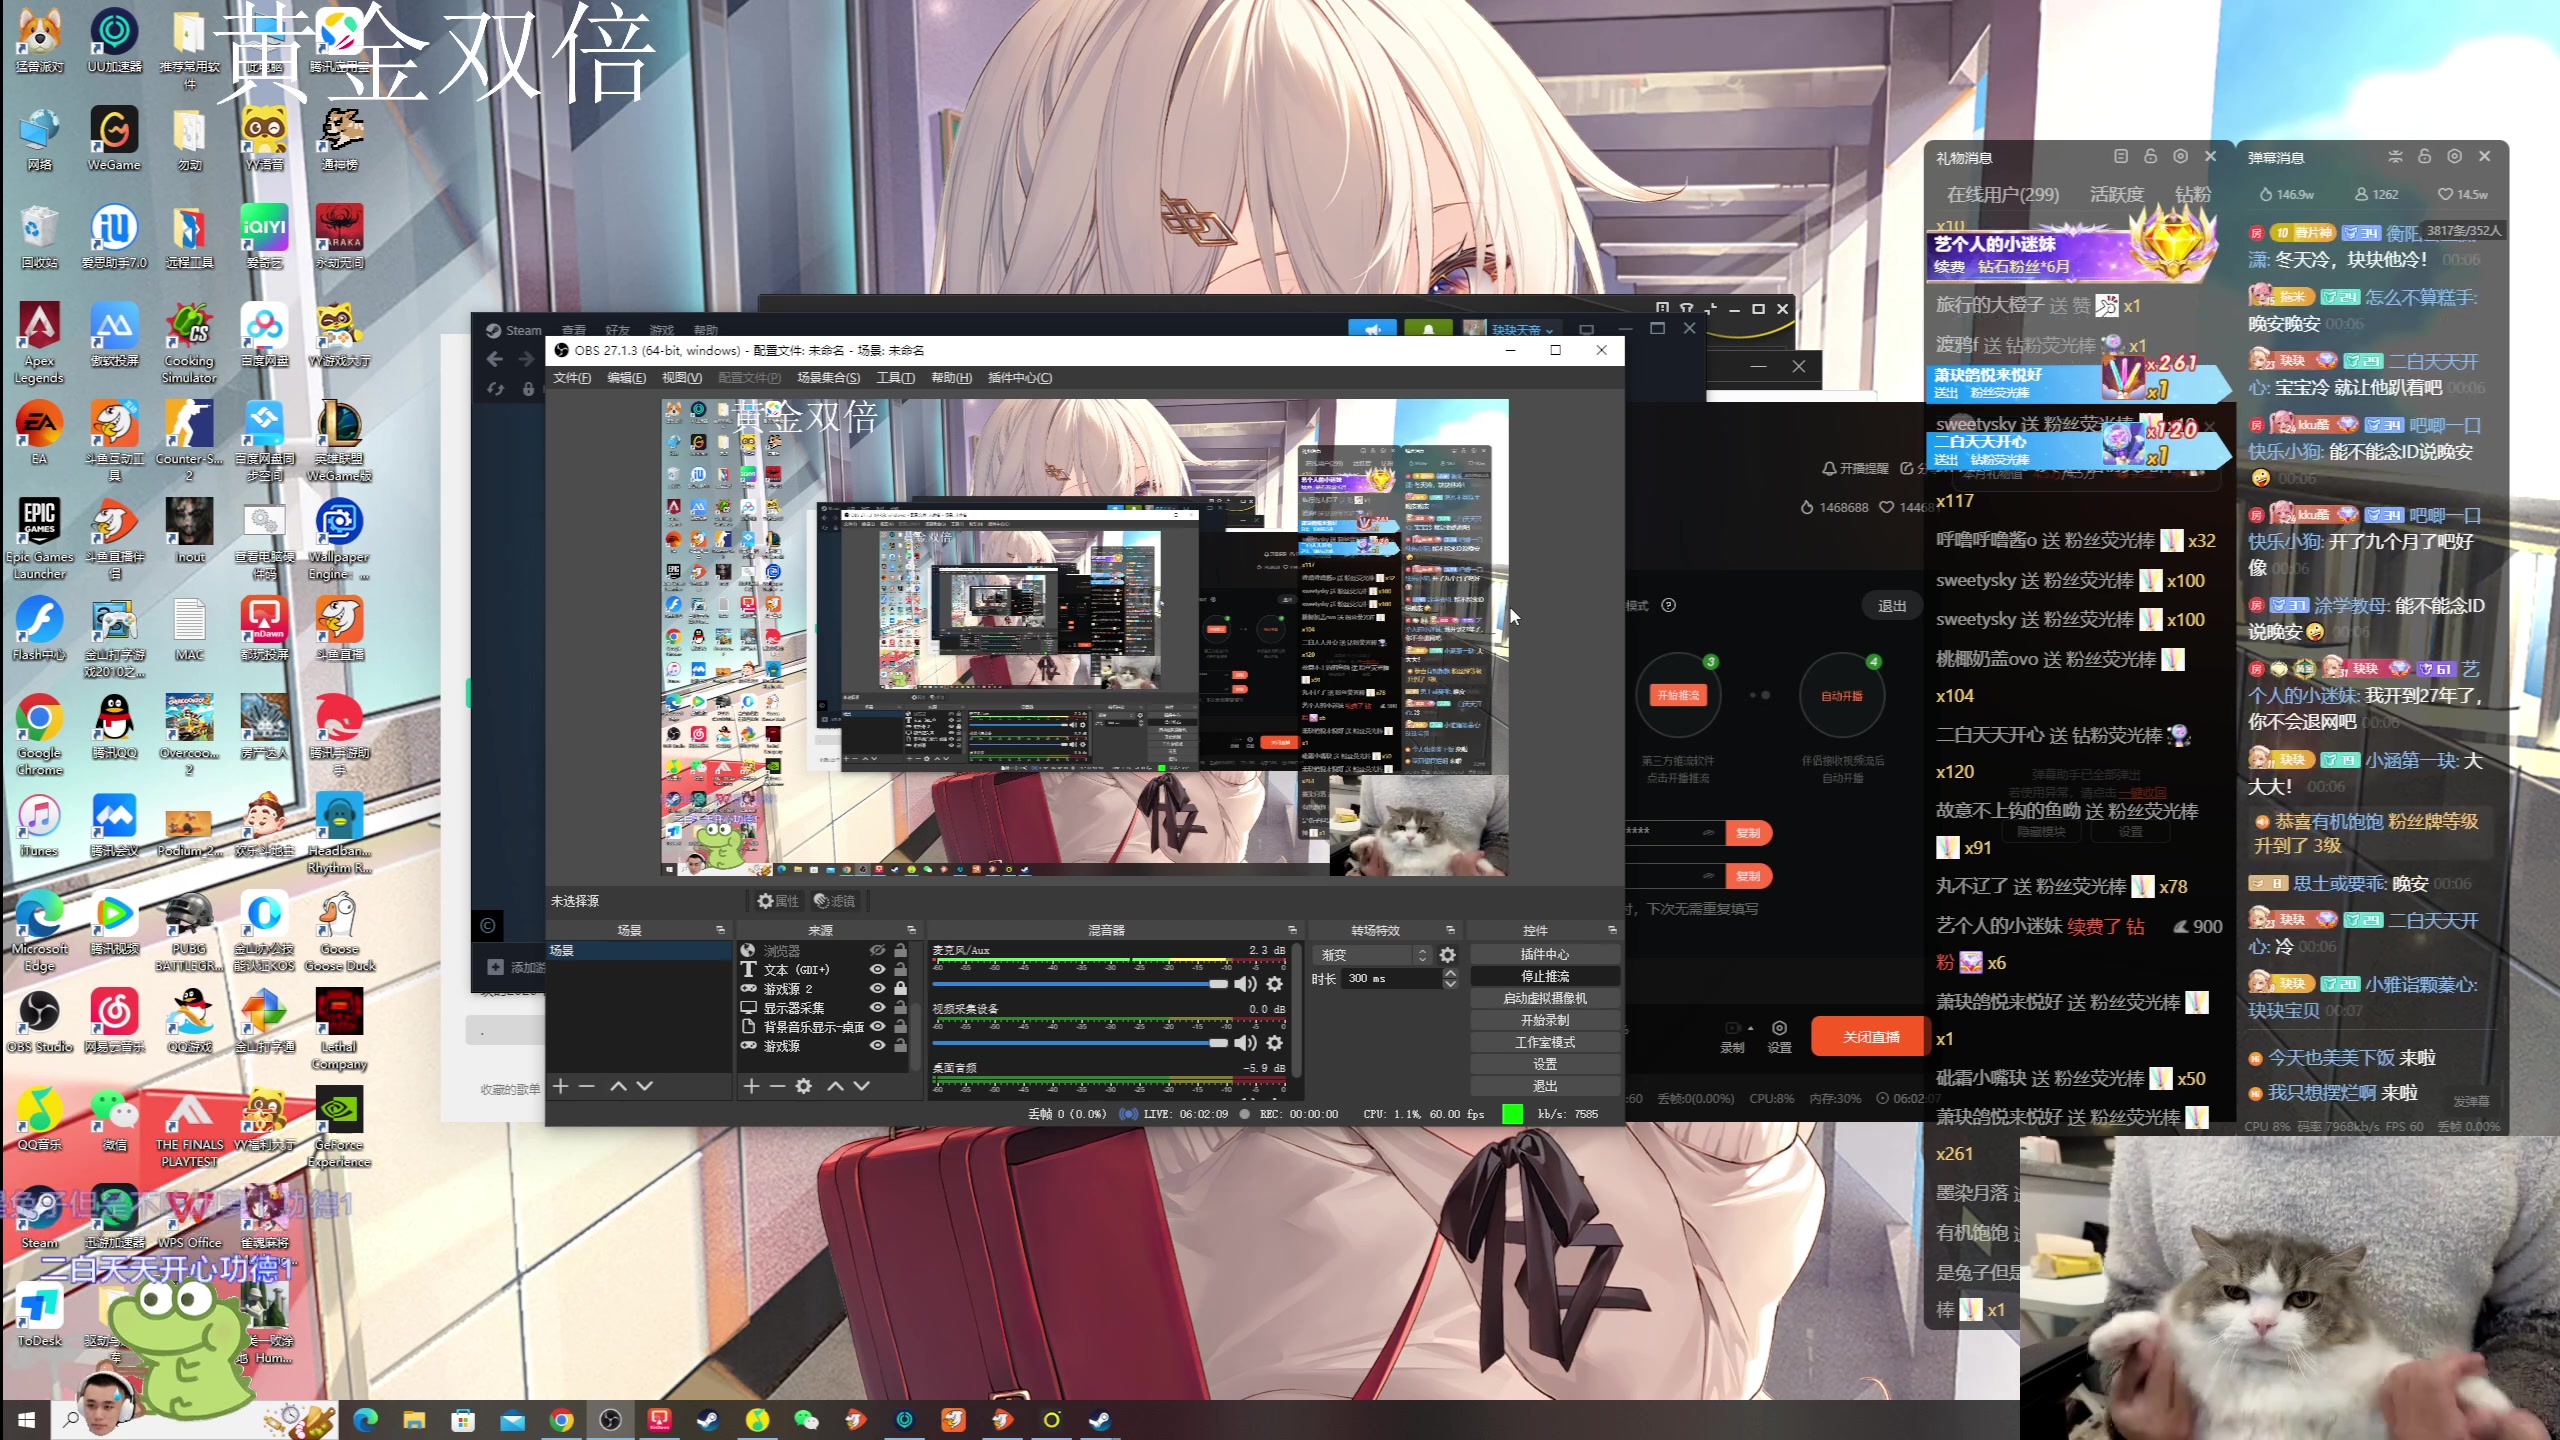This screenshot has height=1440, width=2560.
Task: Remove scene with minus button
Action: [587, 1086]
